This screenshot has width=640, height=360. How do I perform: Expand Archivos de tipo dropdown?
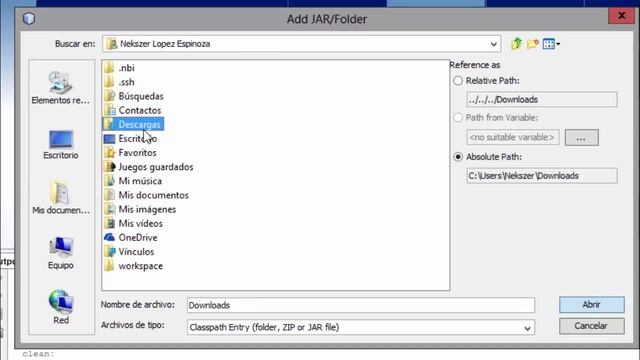coord(527,327)
